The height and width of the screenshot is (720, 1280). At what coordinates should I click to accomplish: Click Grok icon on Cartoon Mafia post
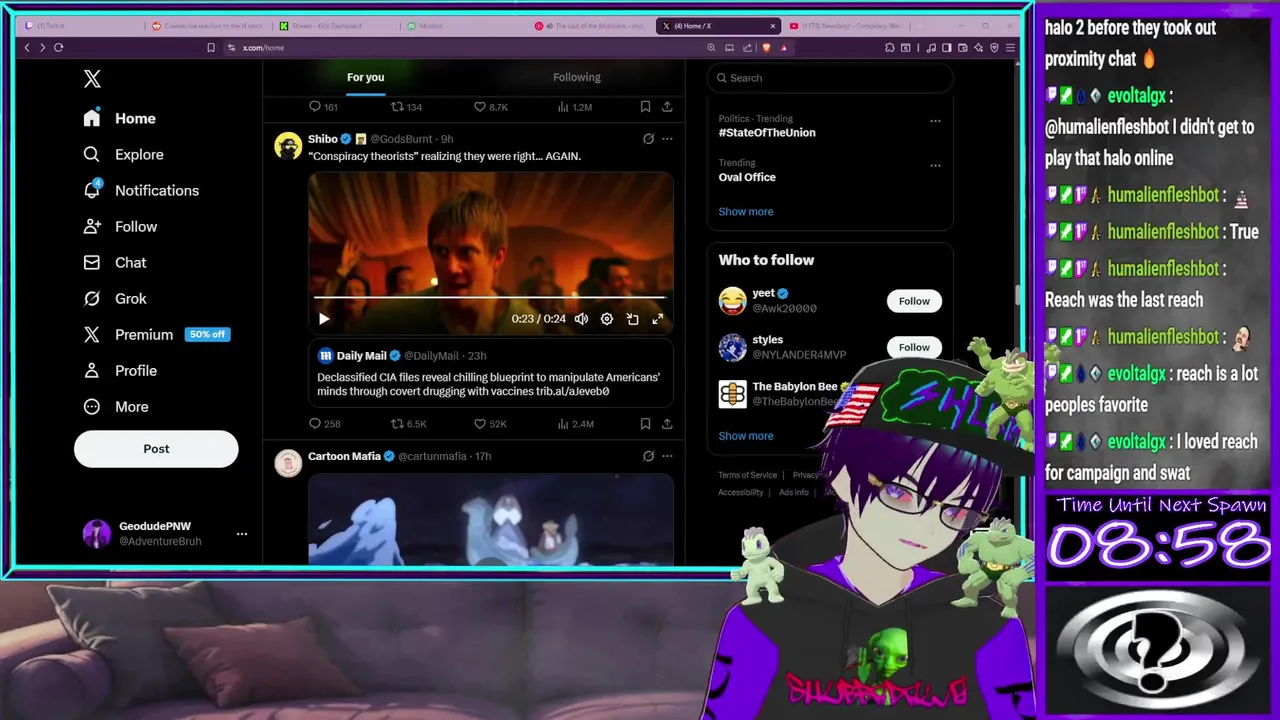click(648, 456)
